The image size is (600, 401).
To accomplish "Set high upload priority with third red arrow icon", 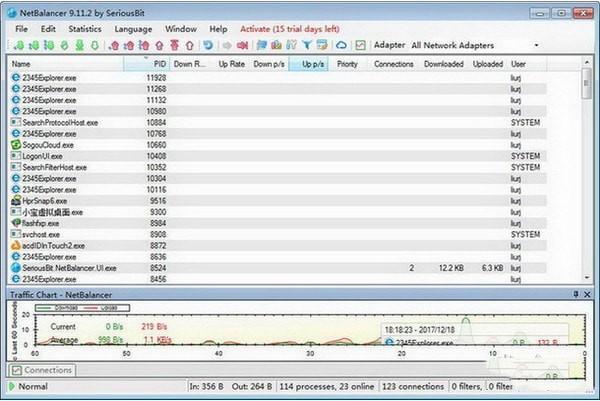I will [x=144, y=46].
